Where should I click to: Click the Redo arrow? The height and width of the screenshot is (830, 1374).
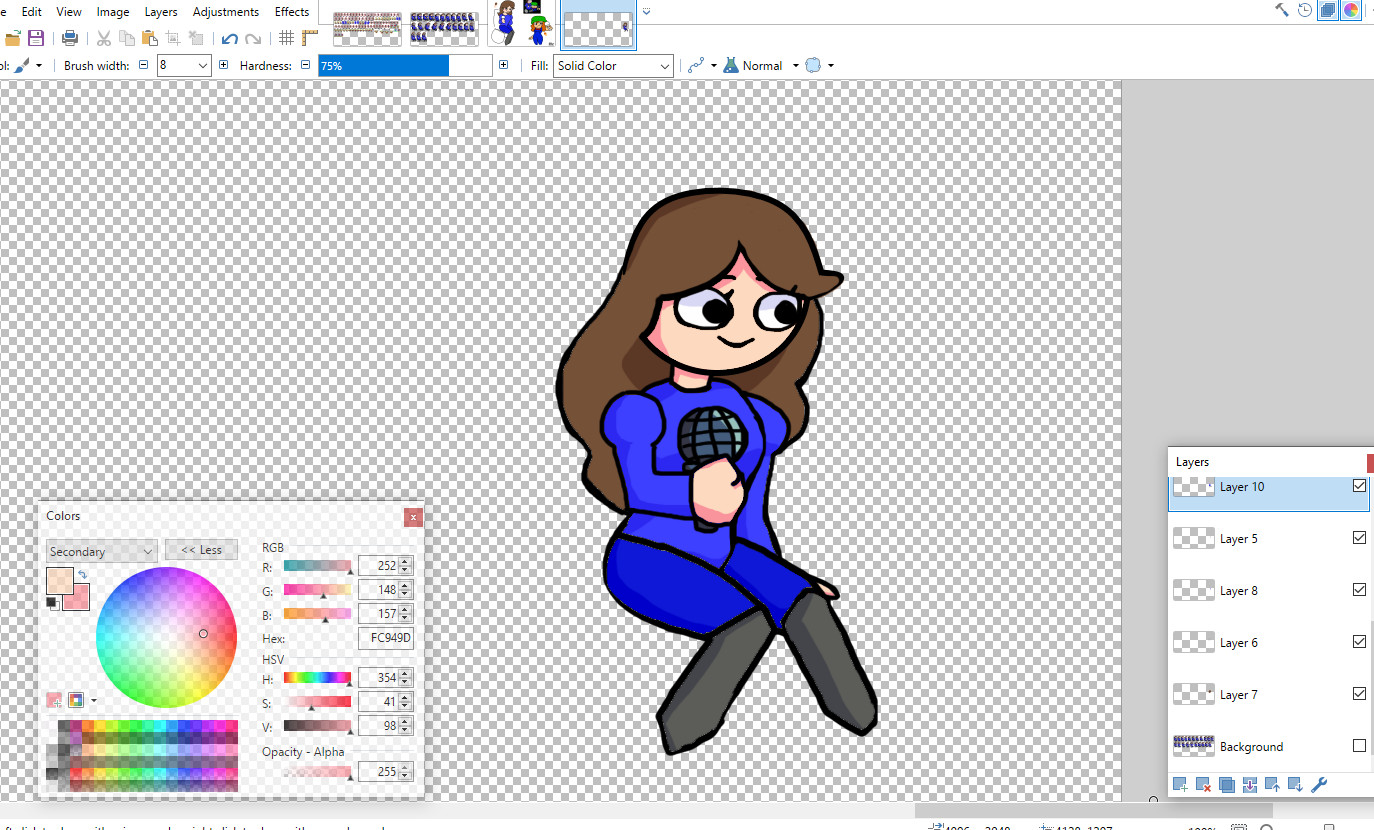253,38
